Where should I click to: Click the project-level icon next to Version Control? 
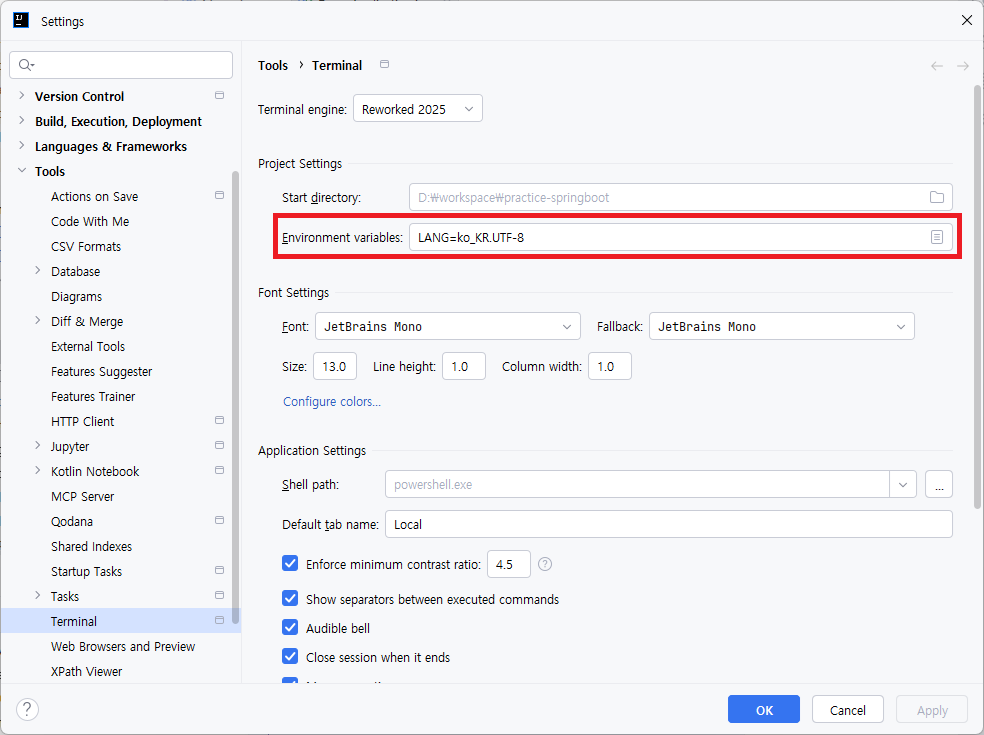219,95
